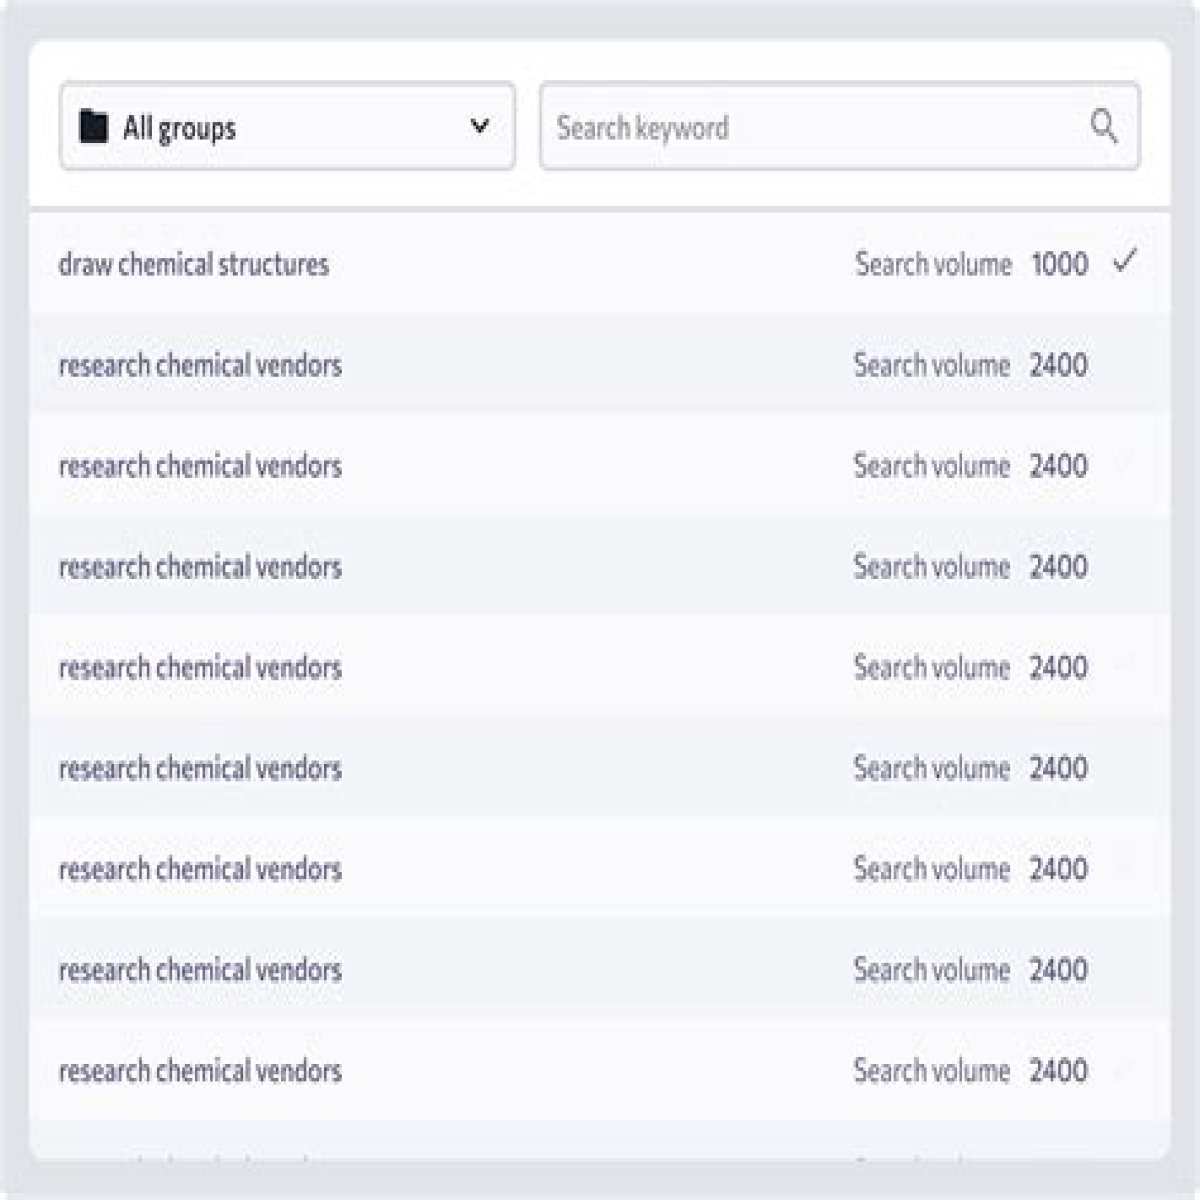Click into the Search keyword field
Screen dimensions: 1200x1200
tap(839, 126)
